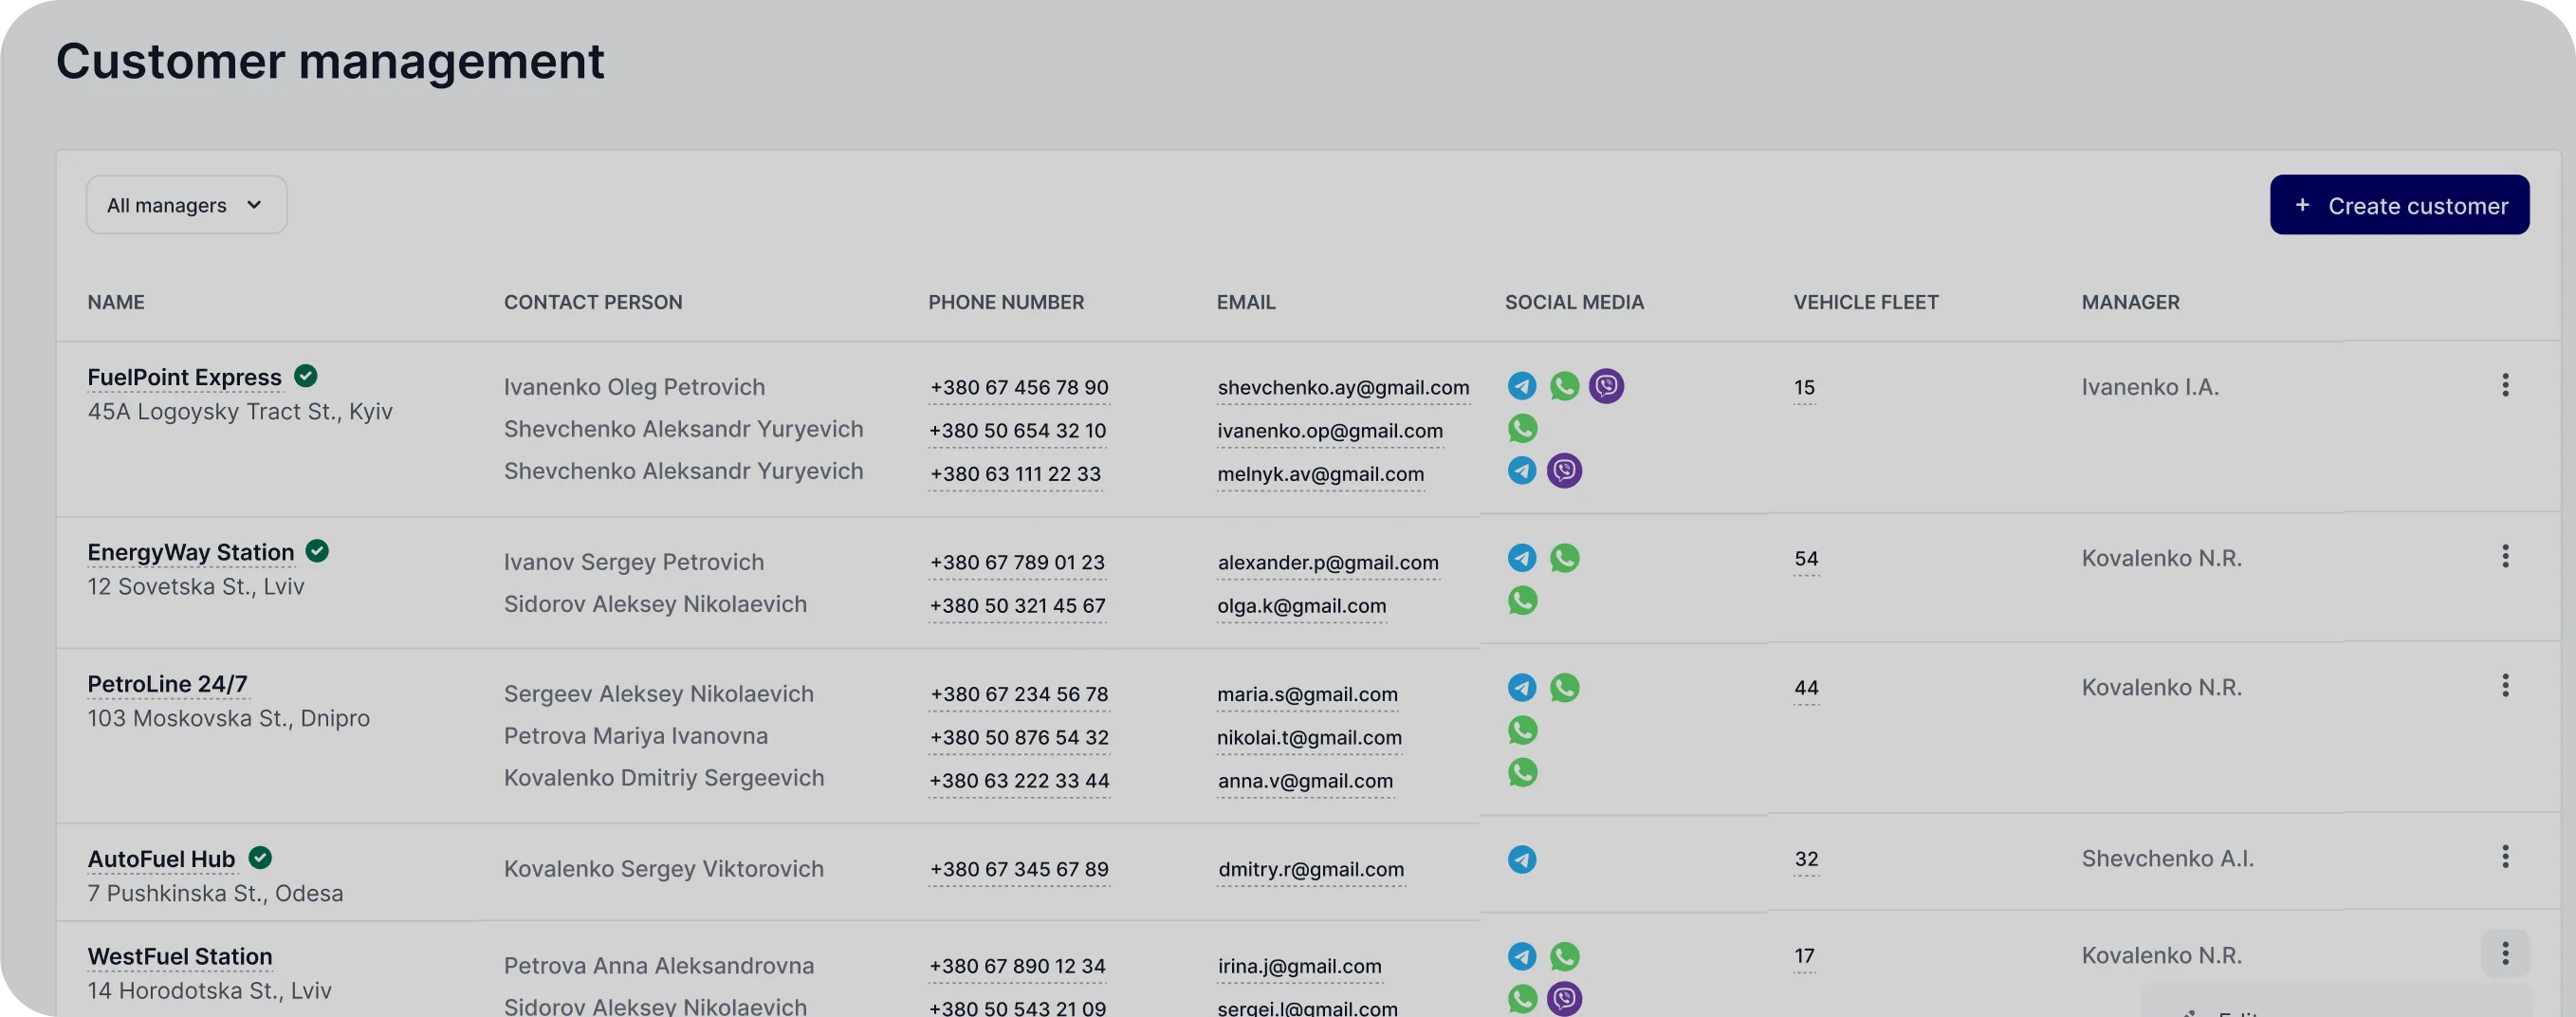Open WhatsApp for the olga.k@gmail.com contact
Image resolution: width=2576 pixels, height=1017 pixels.
tap(1522, 601)
